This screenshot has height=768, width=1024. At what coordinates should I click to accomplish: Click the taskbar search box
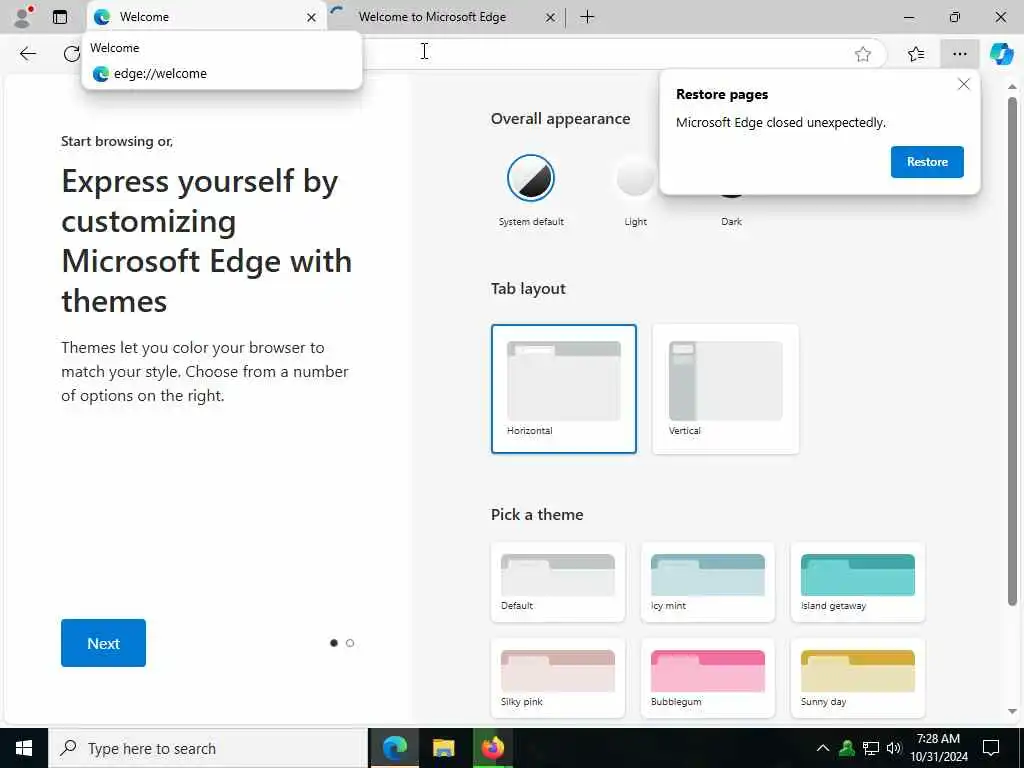pyautogui.click(x=208, y=748)
